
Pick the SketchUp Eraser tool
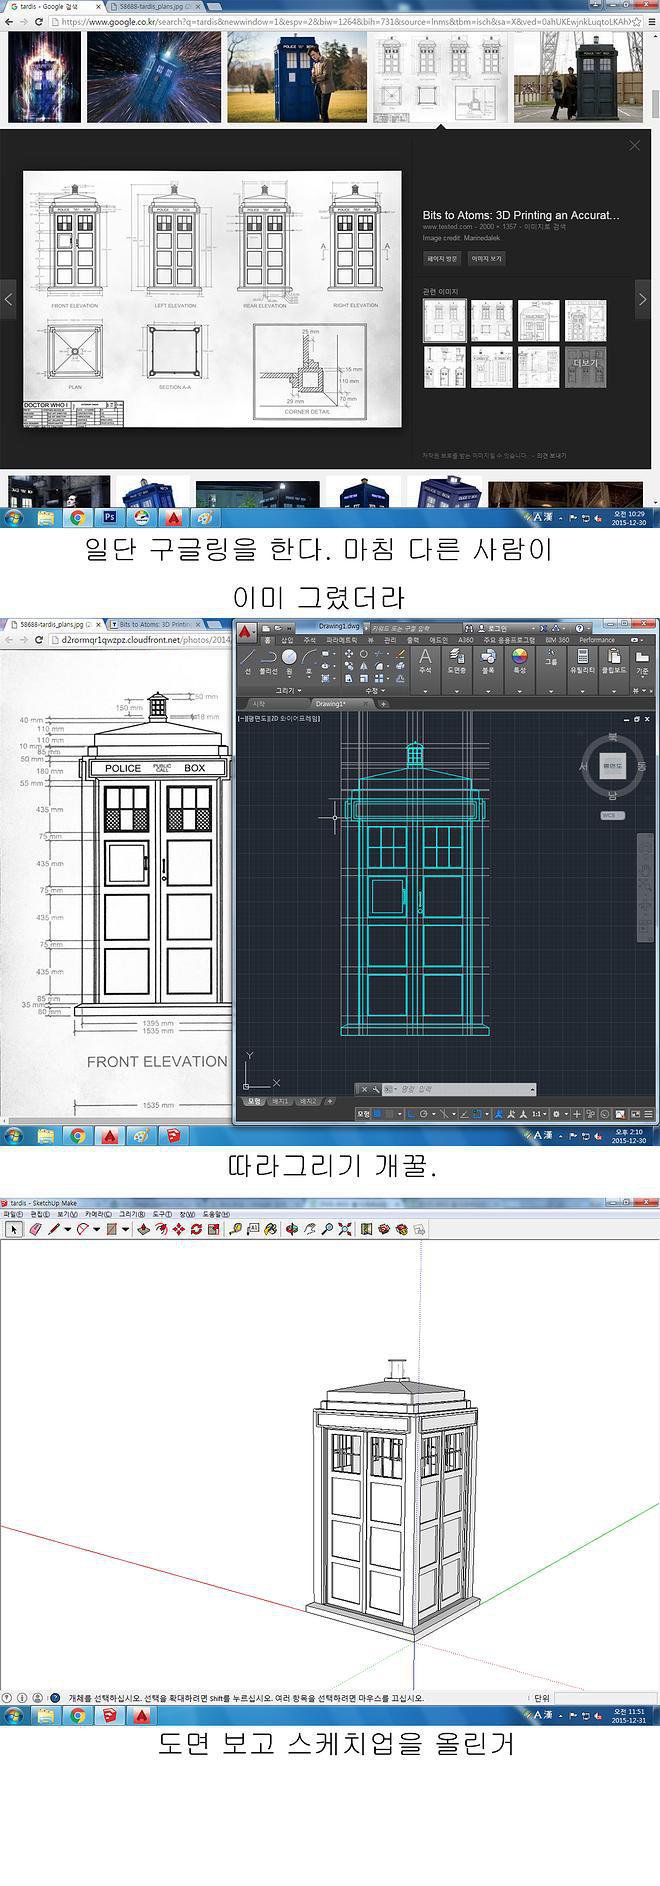tap(35, 1229)
